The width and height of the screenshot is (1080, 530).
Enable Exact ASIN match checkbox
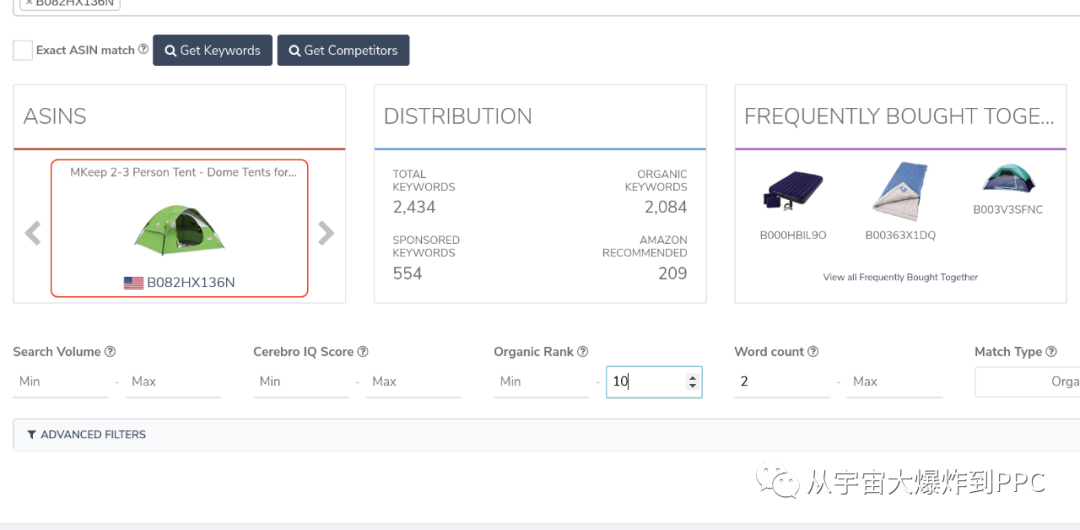(x=22, y=50)
